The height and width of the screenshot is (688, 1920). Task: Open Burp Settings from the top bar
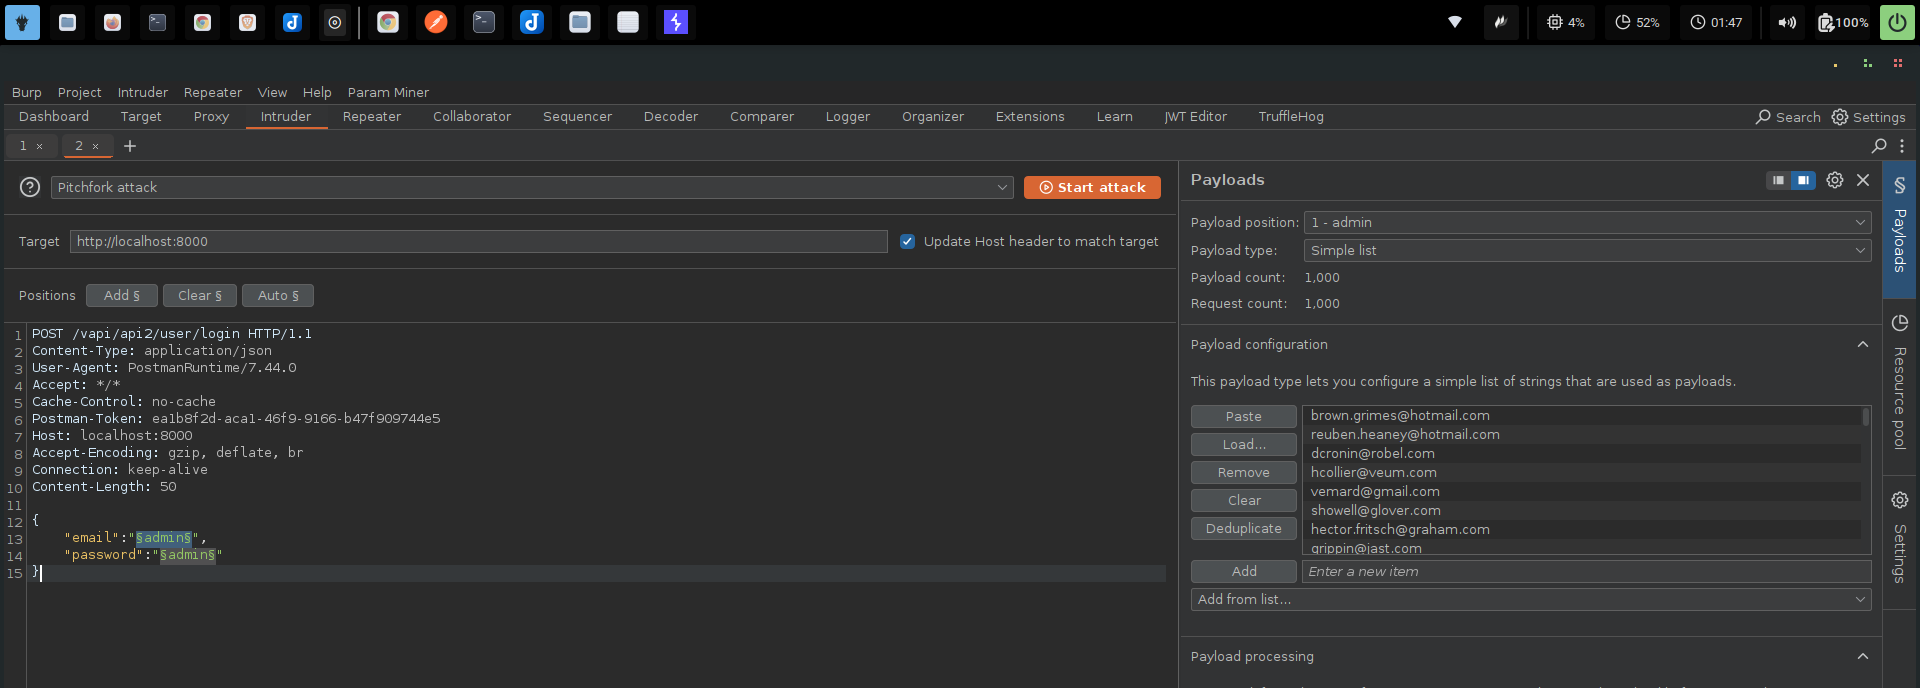1868,117
